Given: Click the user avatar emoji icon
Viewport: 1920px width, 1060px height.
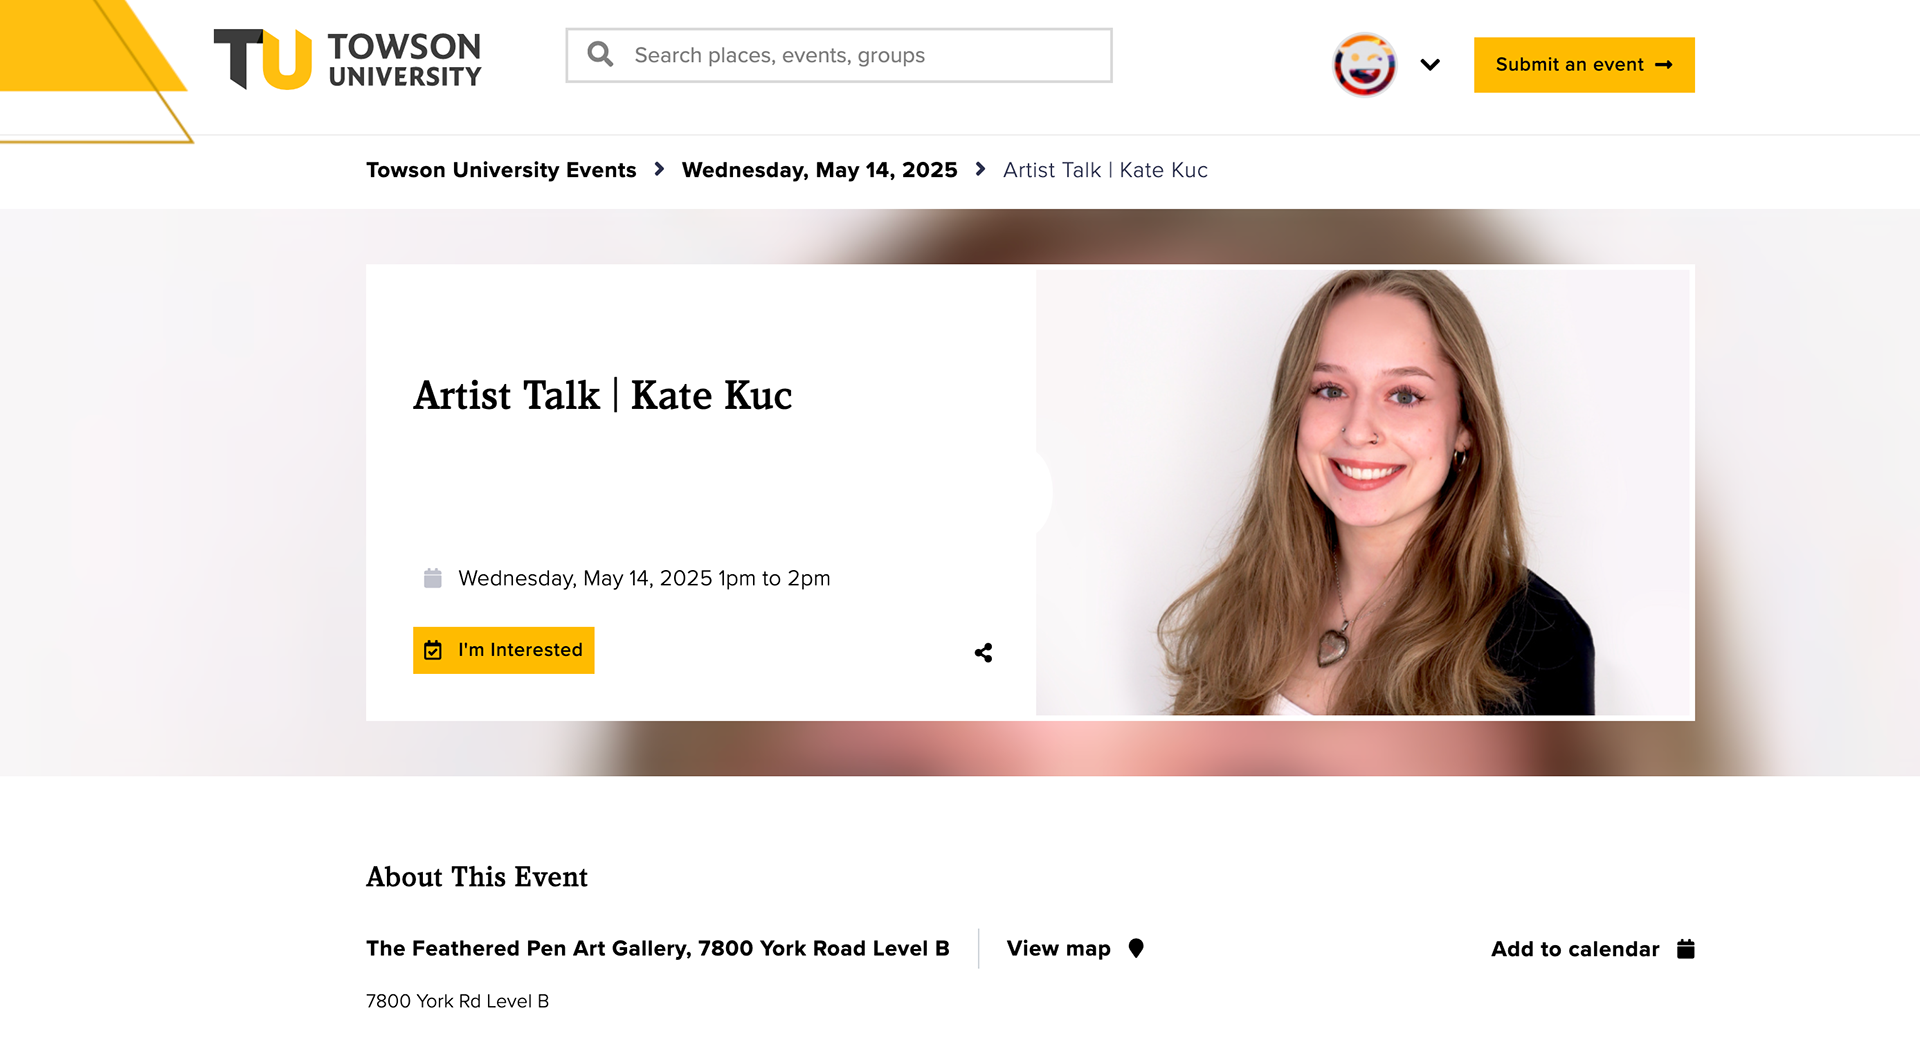Looking at the screenshot, I should point(1364,65).
